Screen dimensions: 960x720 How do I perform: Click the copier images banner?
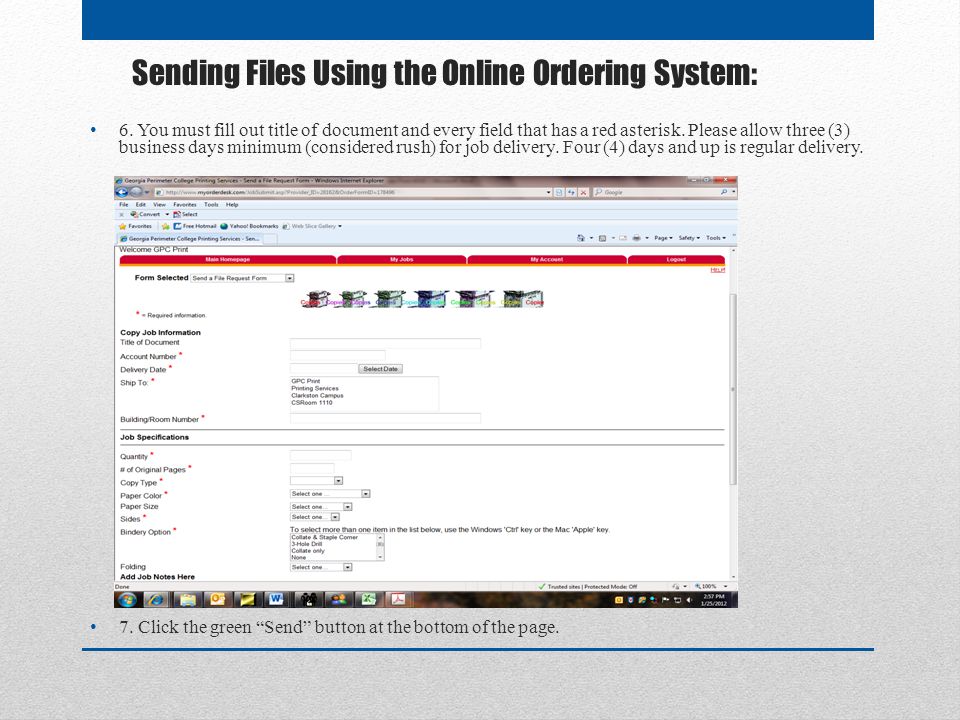[422, 299]
